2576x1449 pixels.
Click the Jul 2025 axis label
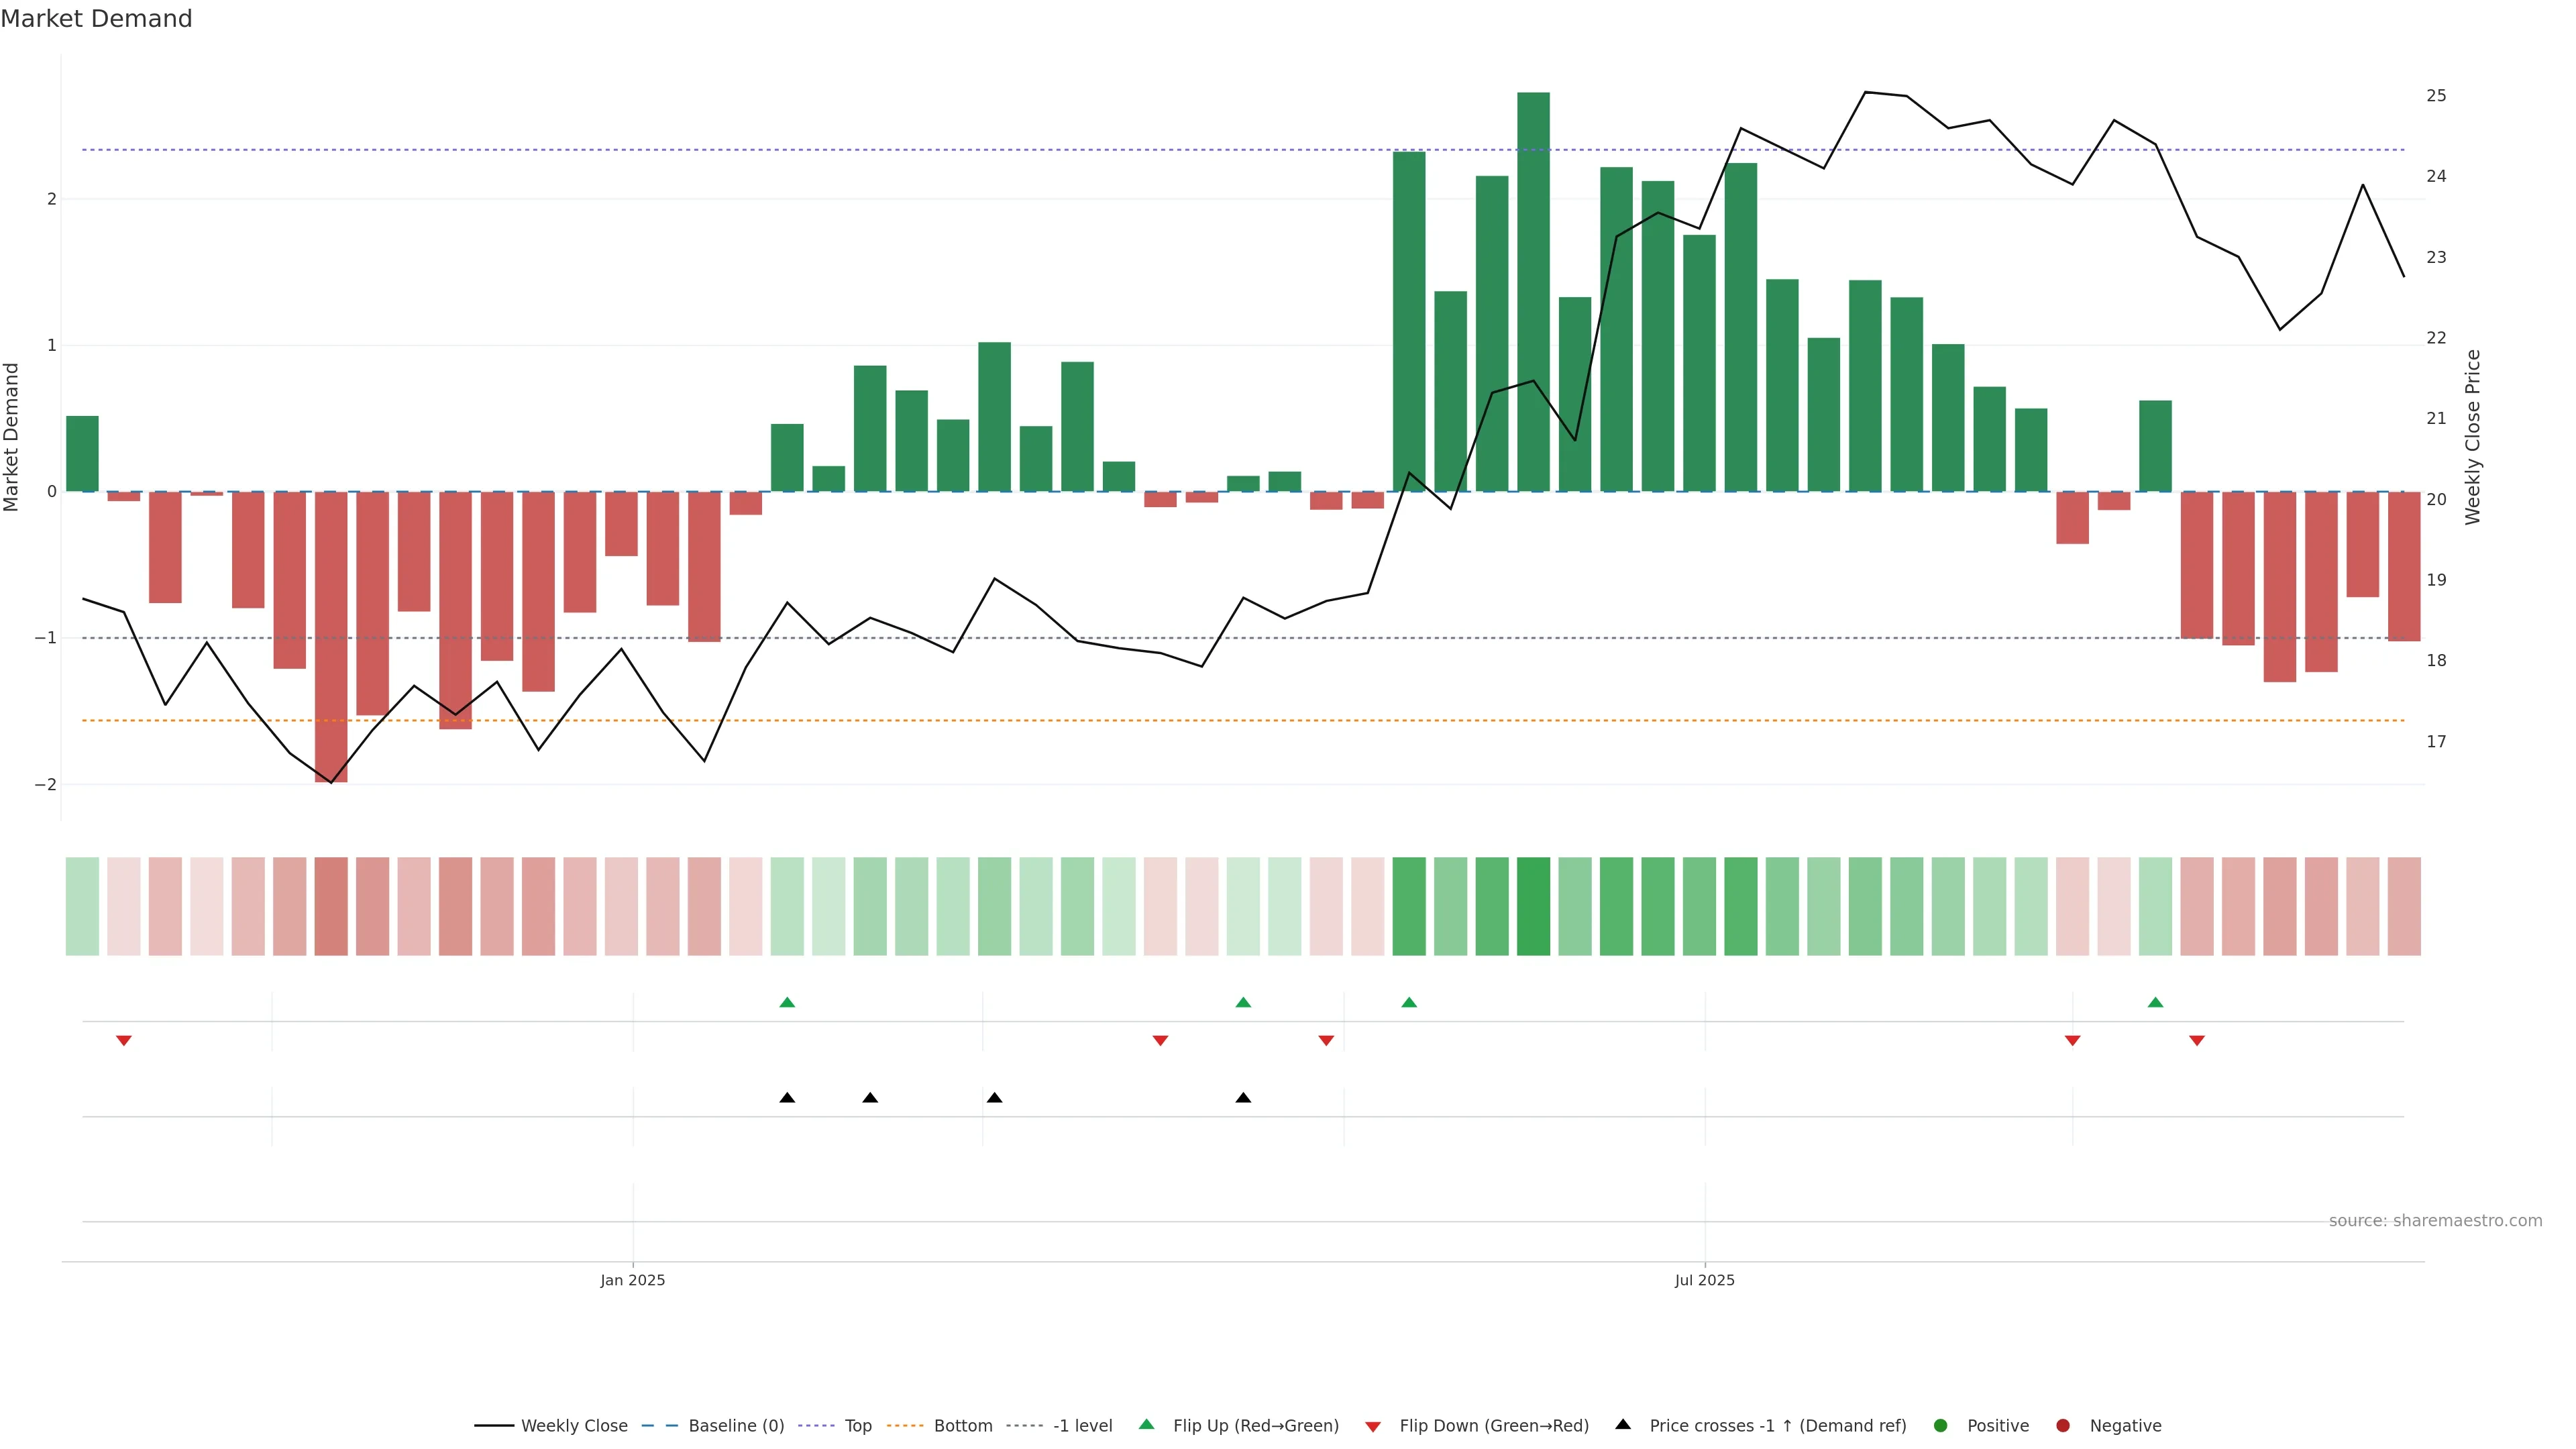click(1705, 1281)
